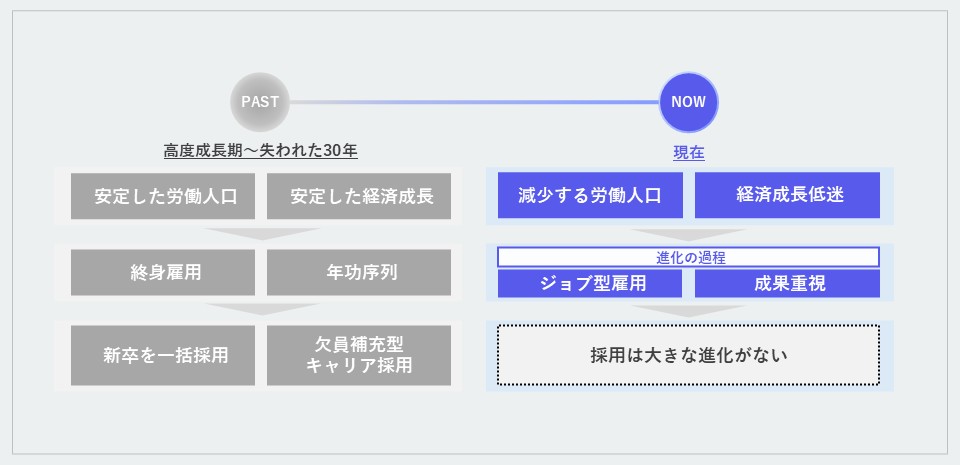Click the timeline line between PAST and NOW
960x465 pixels.
coord(474,102)
